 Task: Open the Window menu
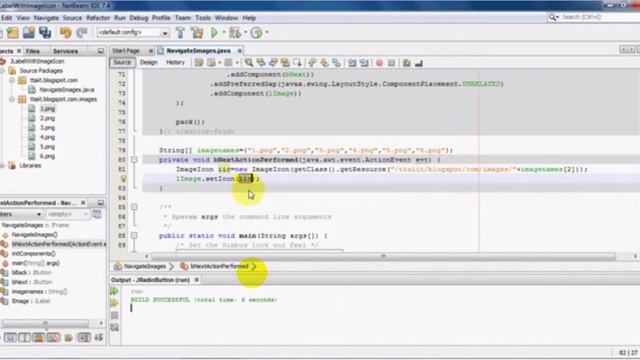pyautogui.click(x=226, y=18)
